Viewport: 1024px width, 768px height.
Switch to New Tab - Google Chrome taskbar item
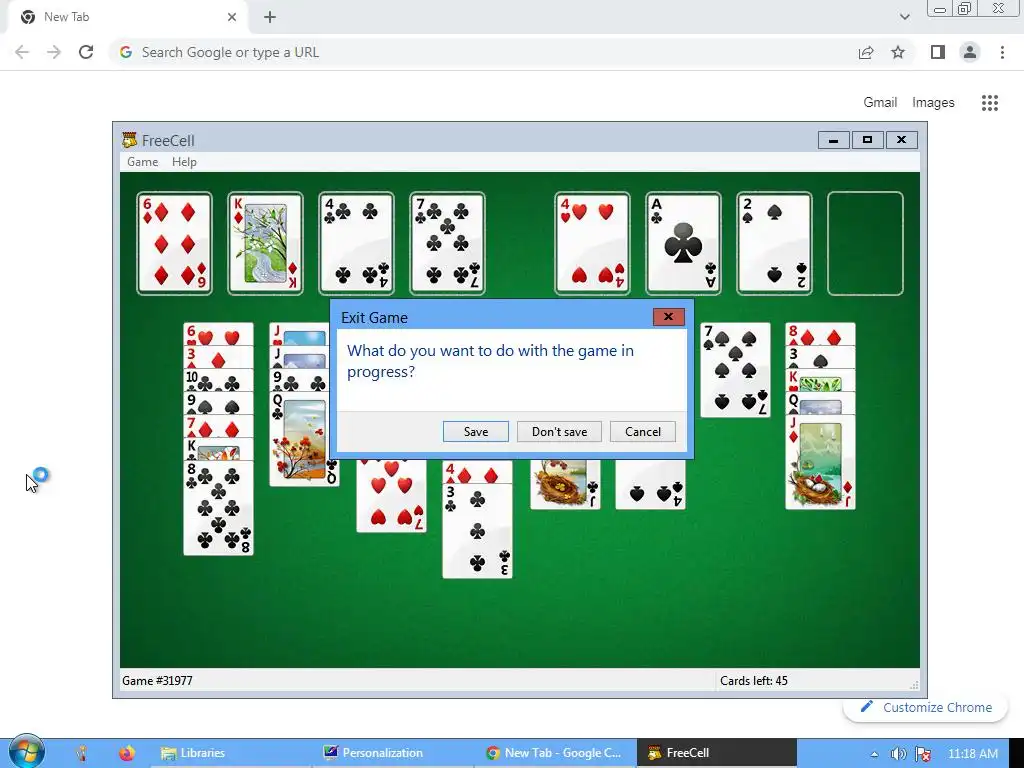[x=554, y=753]
